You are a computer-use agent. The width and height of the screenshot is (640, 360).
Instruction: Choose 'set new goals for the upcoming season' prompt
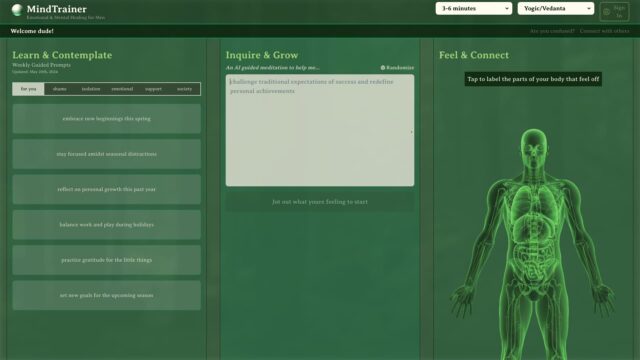click(107, 295)
